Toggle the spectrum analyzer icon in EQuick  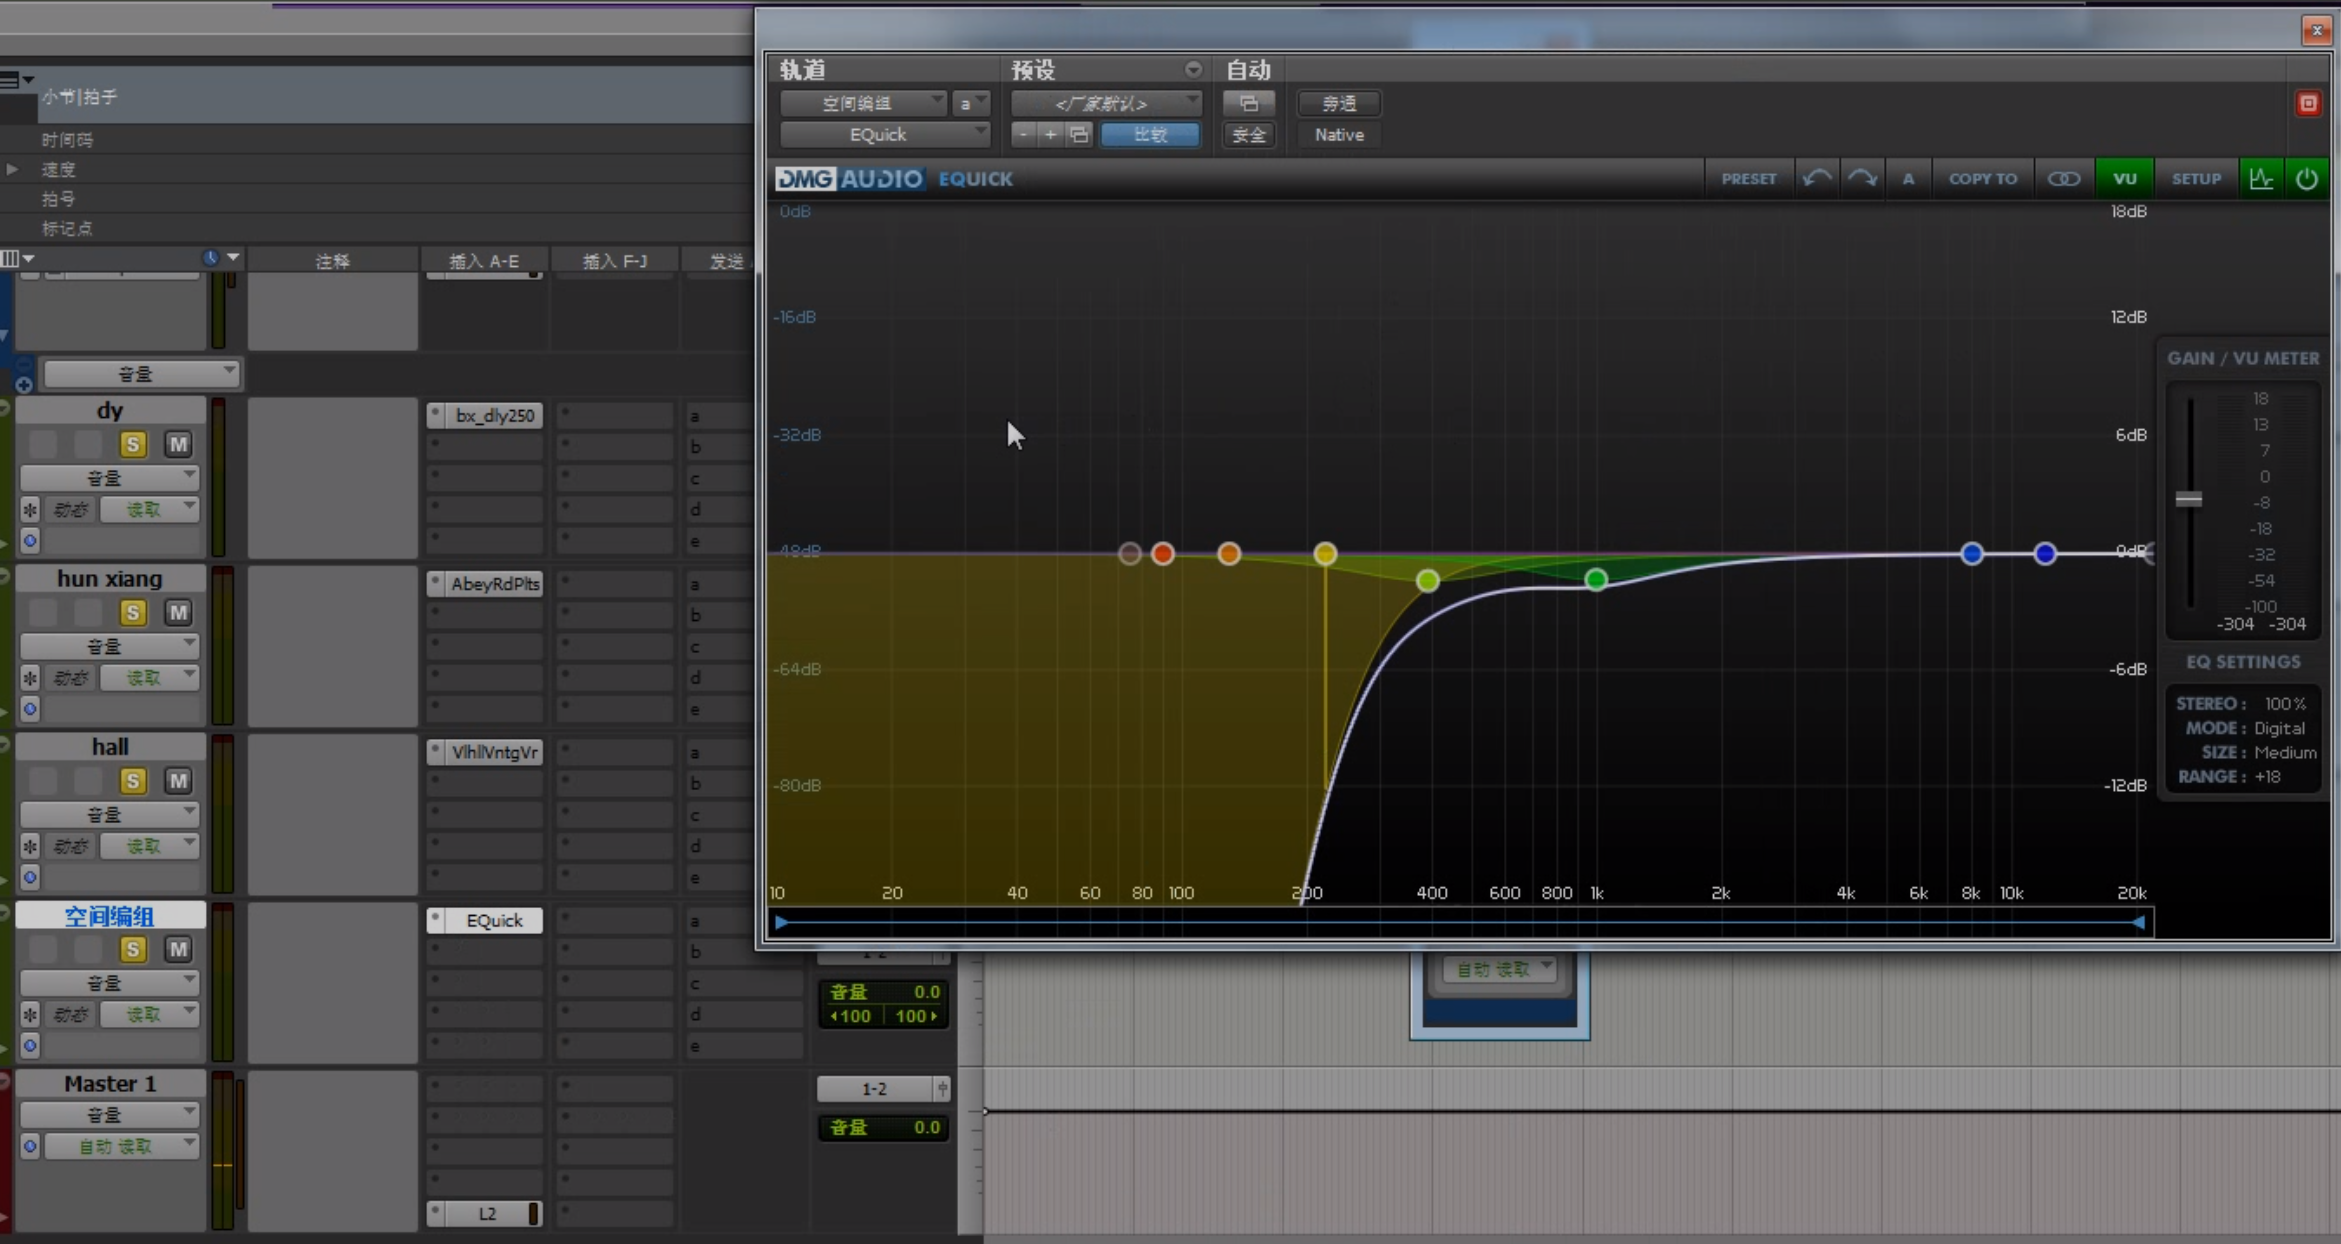tap(2261, 178)
